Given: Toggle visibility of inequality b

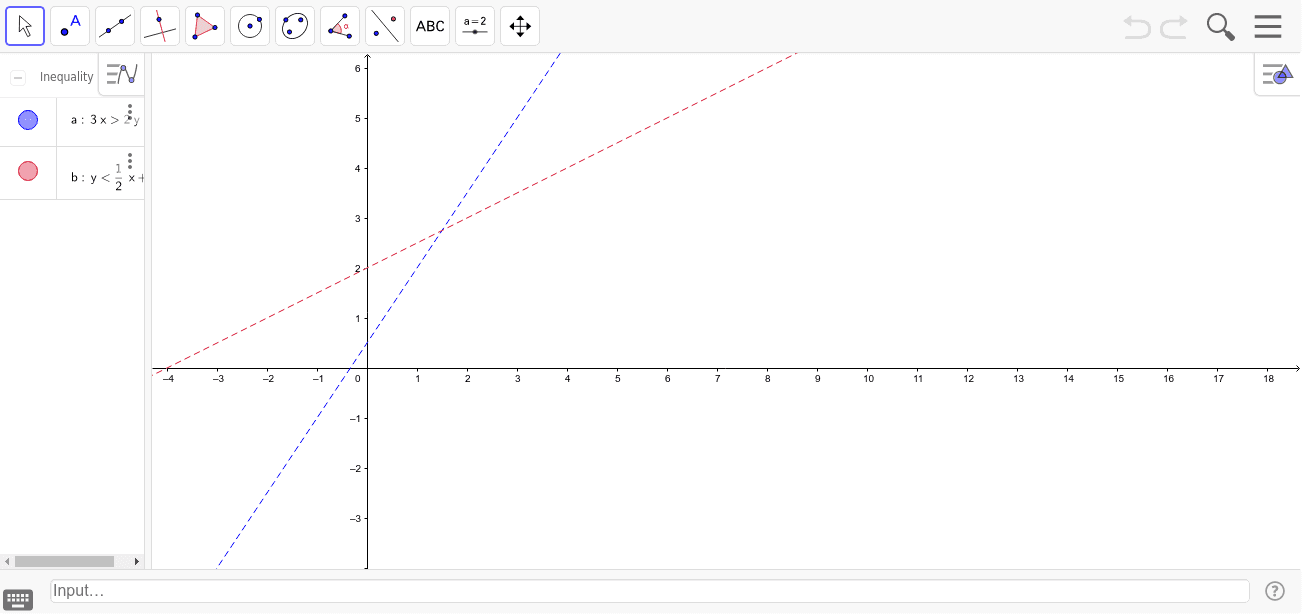Looking at the screenshot, I should [x=28, y=171].
